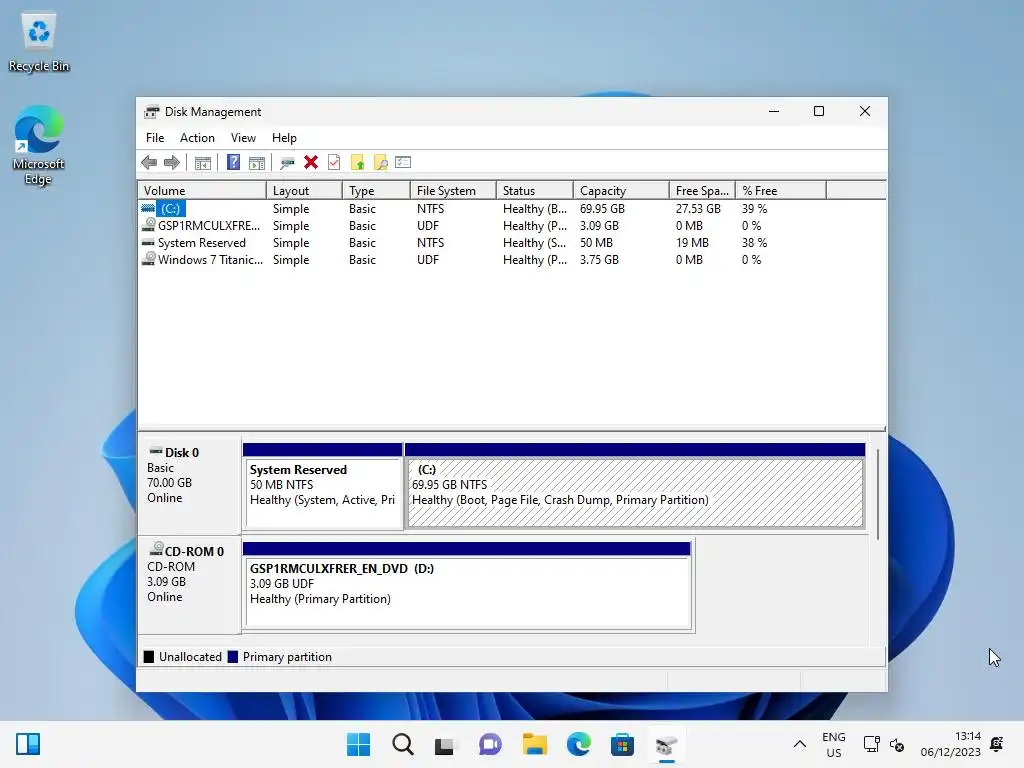The width and height of the screenshot is (1024, 768).
Task: Open taskbar Search magnifier
Action: [403, 744]
